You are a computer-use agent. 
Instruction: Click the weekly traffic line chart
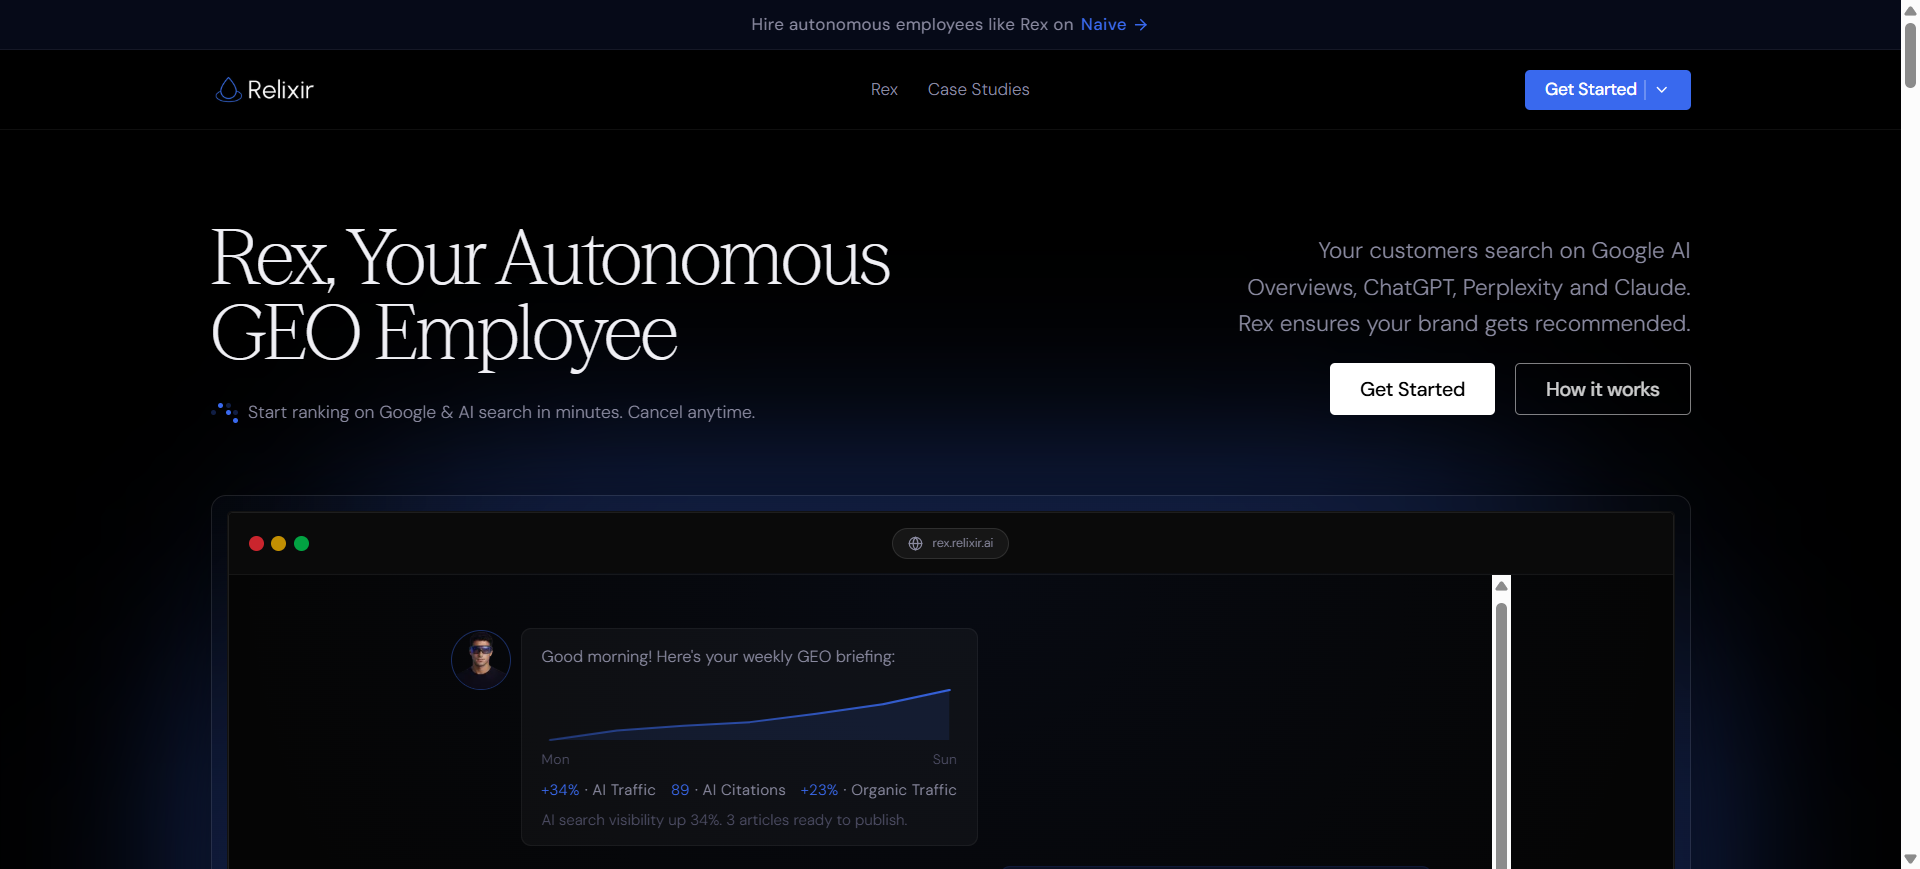749,715
